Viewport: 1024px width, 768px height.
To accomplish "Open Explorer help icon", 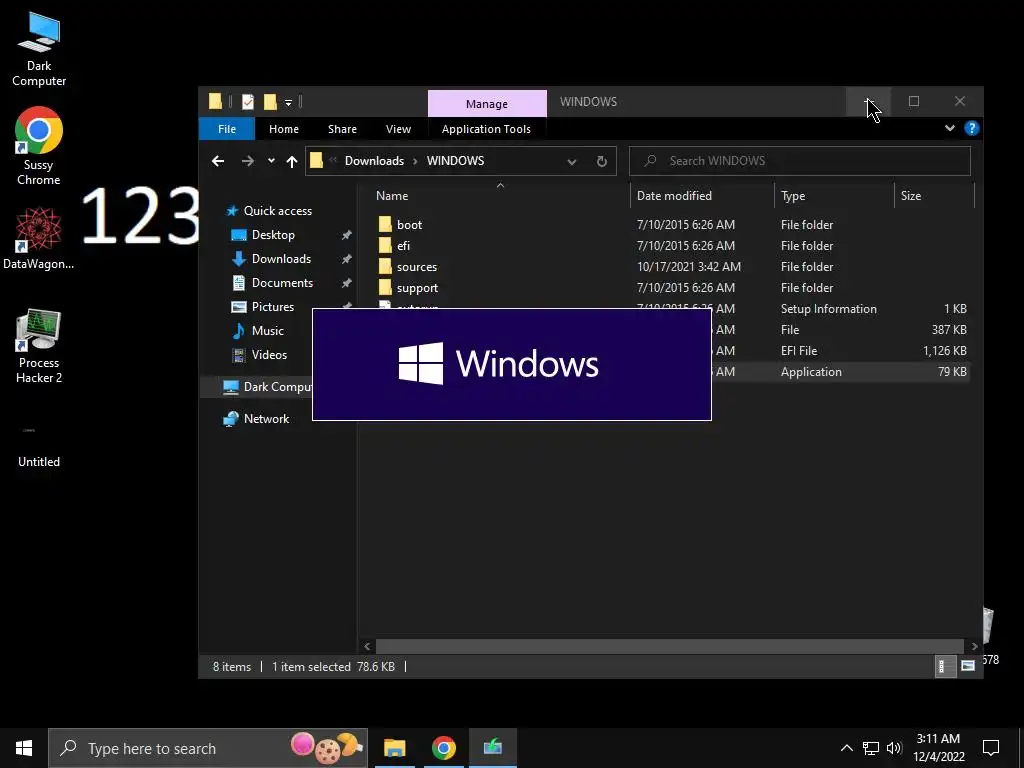I will [972, 128].
